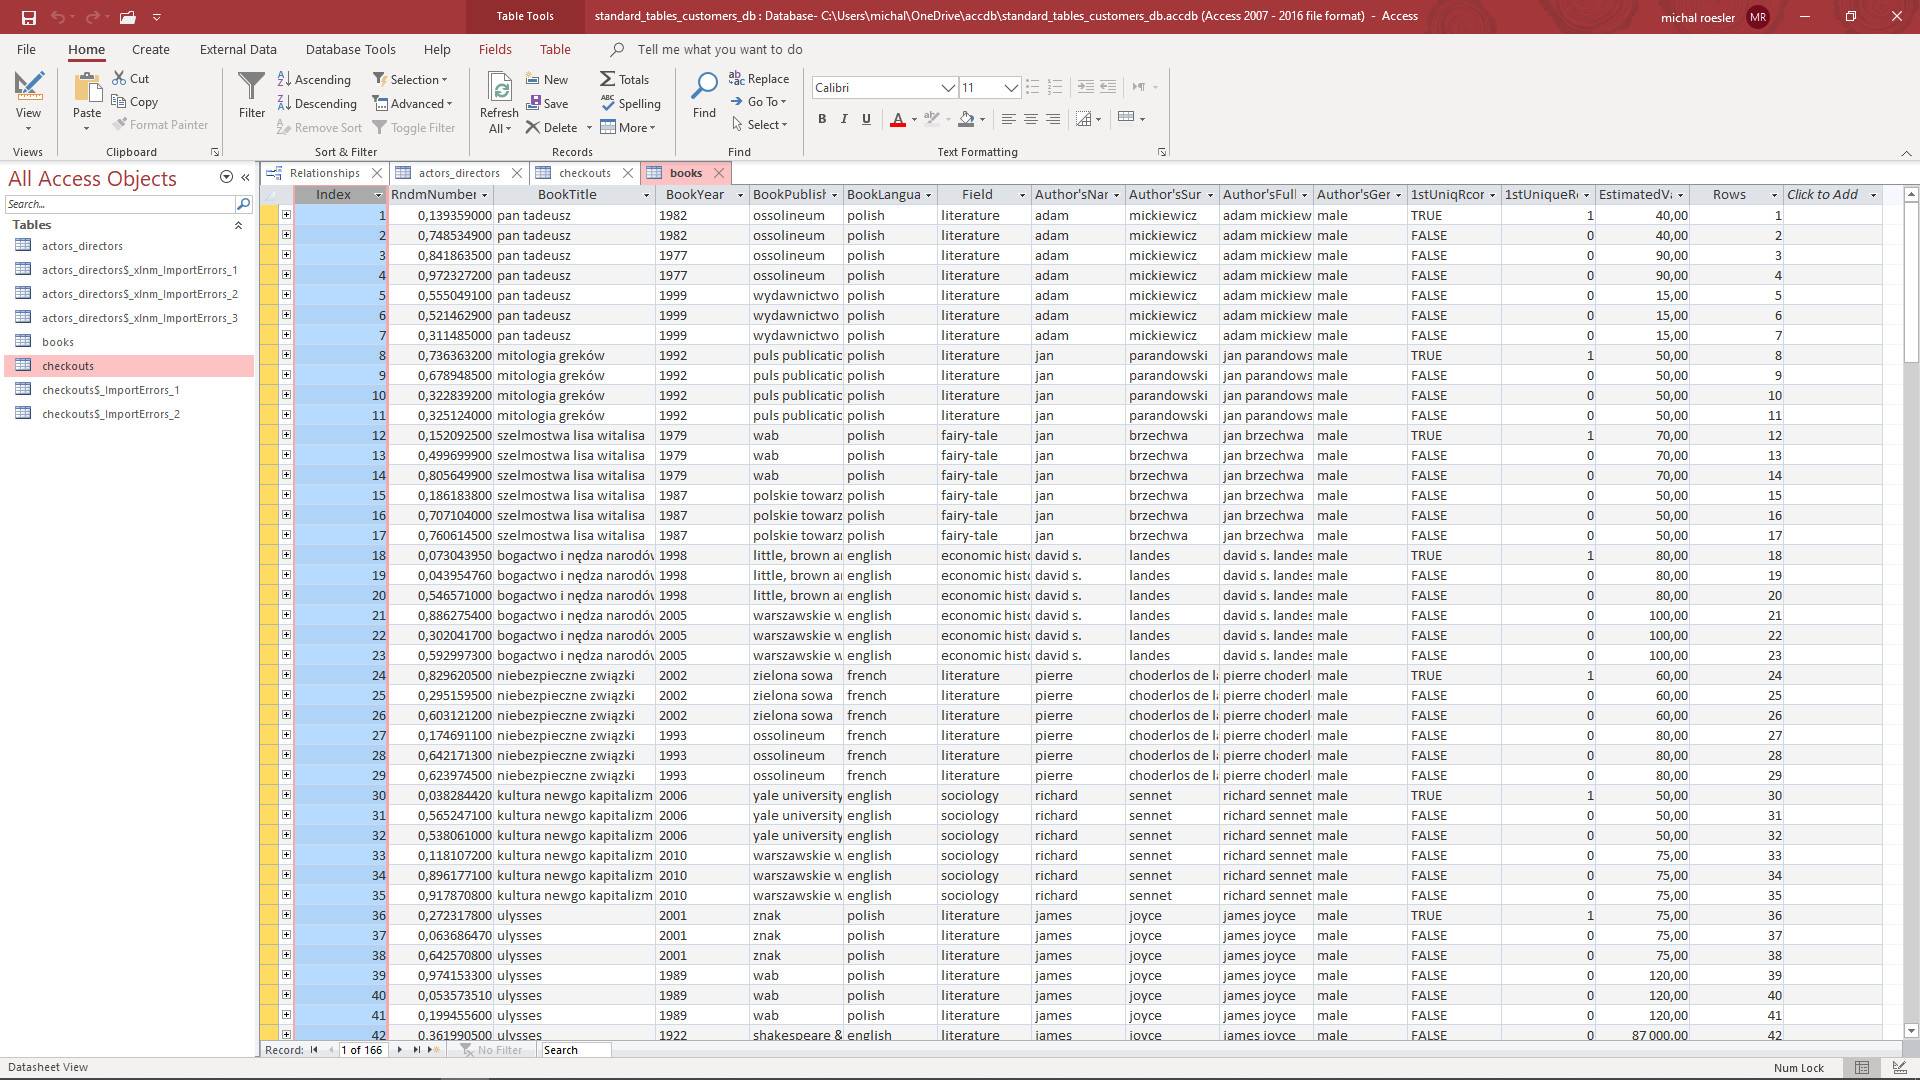This screenshot has height=1080, width=1920.
Task: Expand subdatasheet for row 8 mitologia greków
Action: (286, 355)
